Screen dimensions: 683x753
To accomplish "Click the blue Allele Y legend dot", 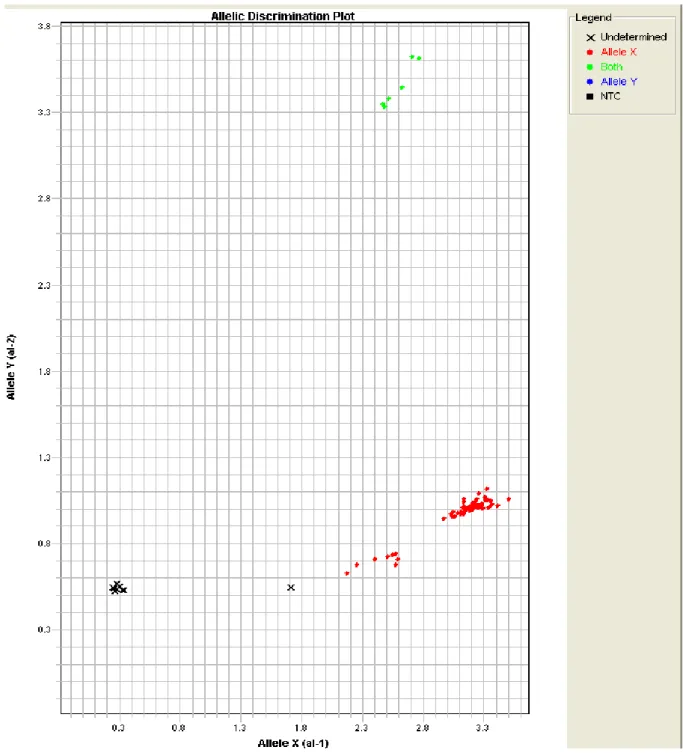I will 590,82.
